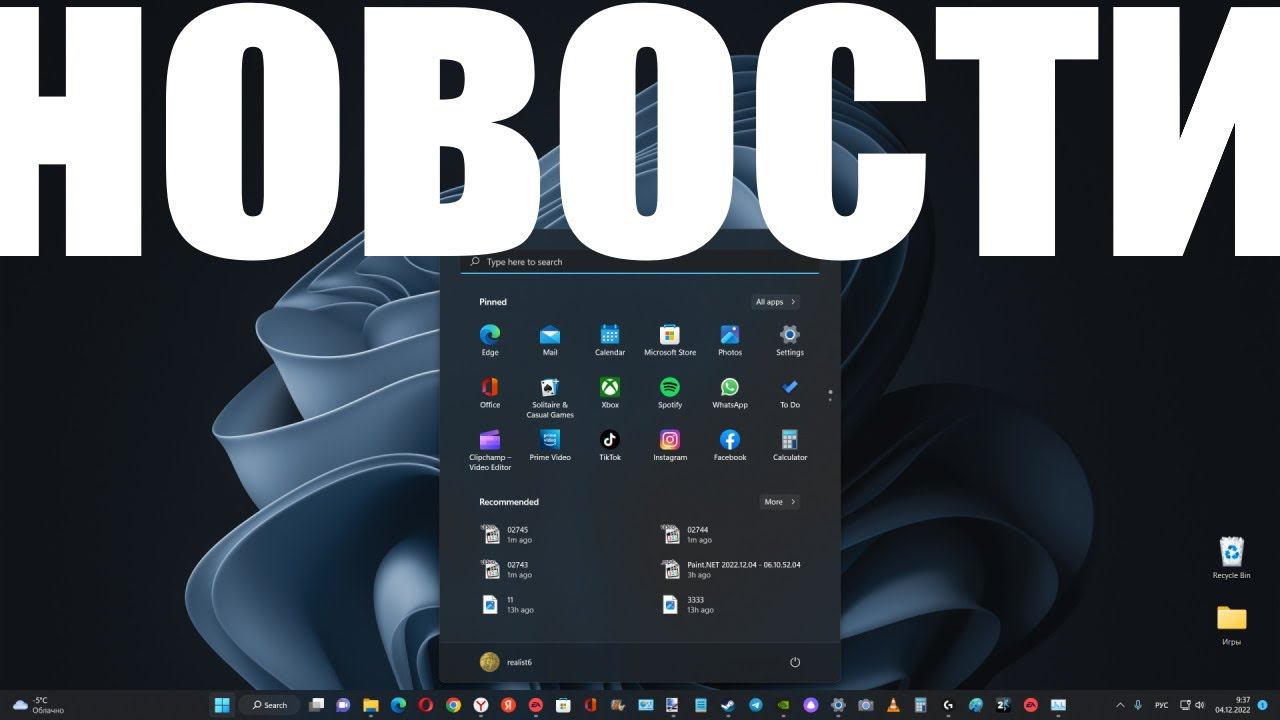Launch the Photos app
1280x720 pixels.
(x=730, y=340)
